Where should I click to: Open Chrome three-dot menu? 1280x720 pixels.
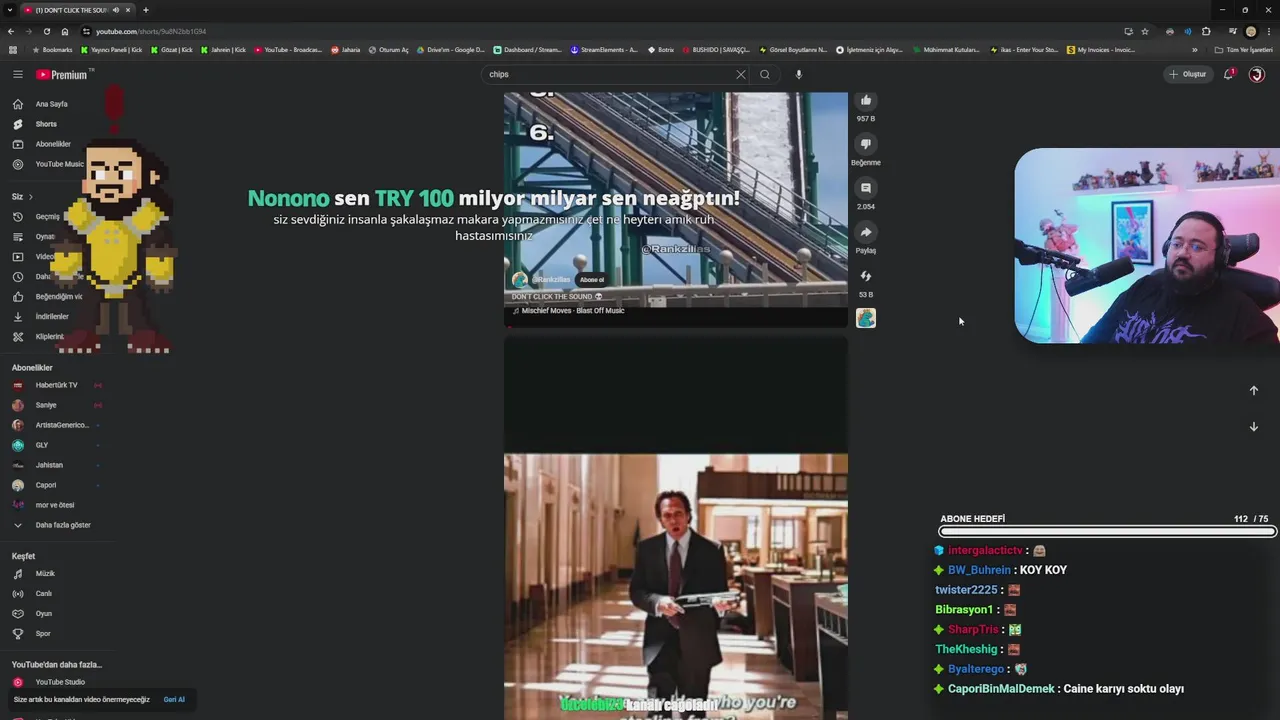point(1268,31)
